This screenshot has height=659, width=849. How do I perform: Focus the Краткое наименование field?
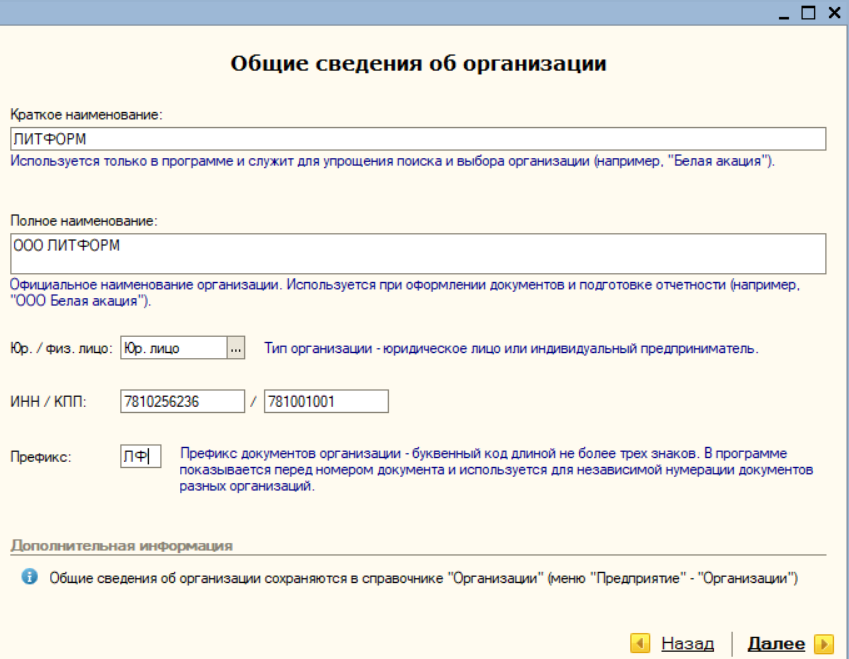point(418,139)
